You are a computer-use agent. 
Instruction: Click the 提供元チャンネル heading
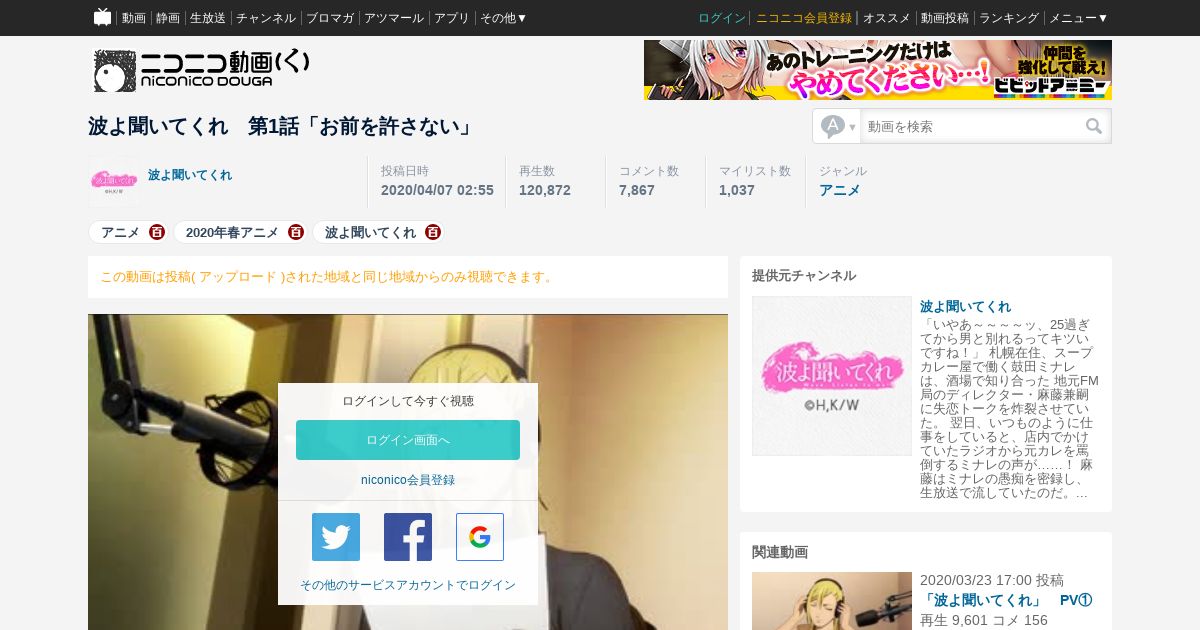[804, 276]
